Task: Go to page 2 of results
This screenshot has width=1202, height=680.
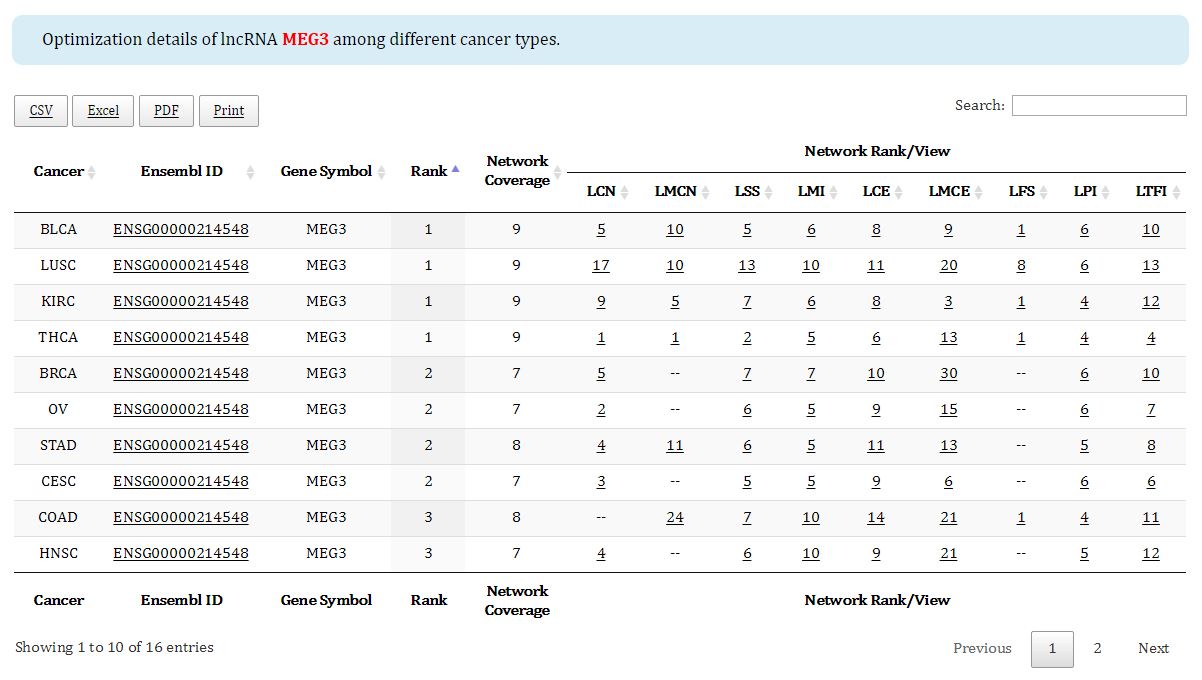Action: click(x=1097, y=648)
